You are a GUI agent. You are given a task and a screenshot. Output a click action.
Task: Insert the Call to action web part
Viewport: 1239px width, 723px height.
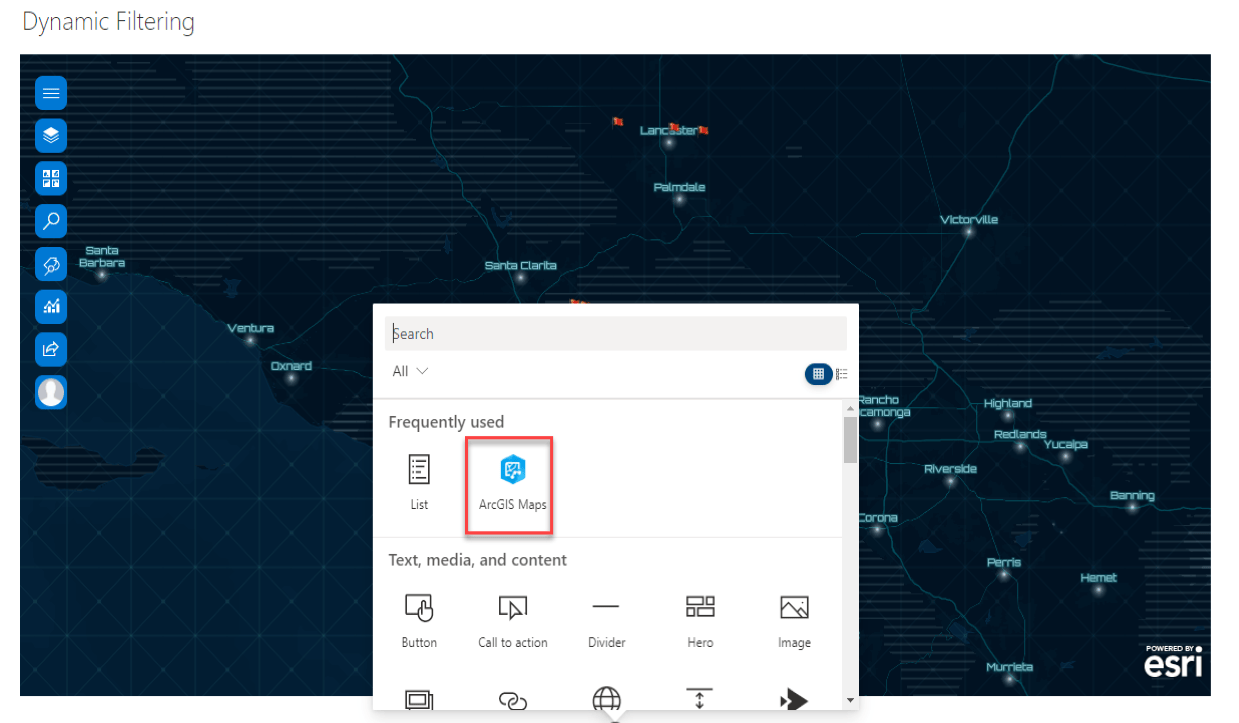point(513,620)
